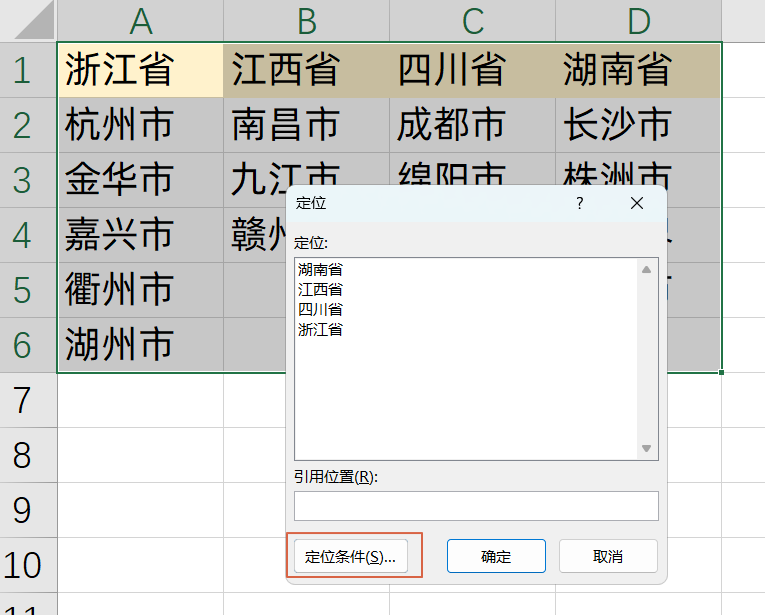The height and width of the screenshot is (615, 765).
Task: Click cell containing 江西省 in row 1
Action: (306, 70)
